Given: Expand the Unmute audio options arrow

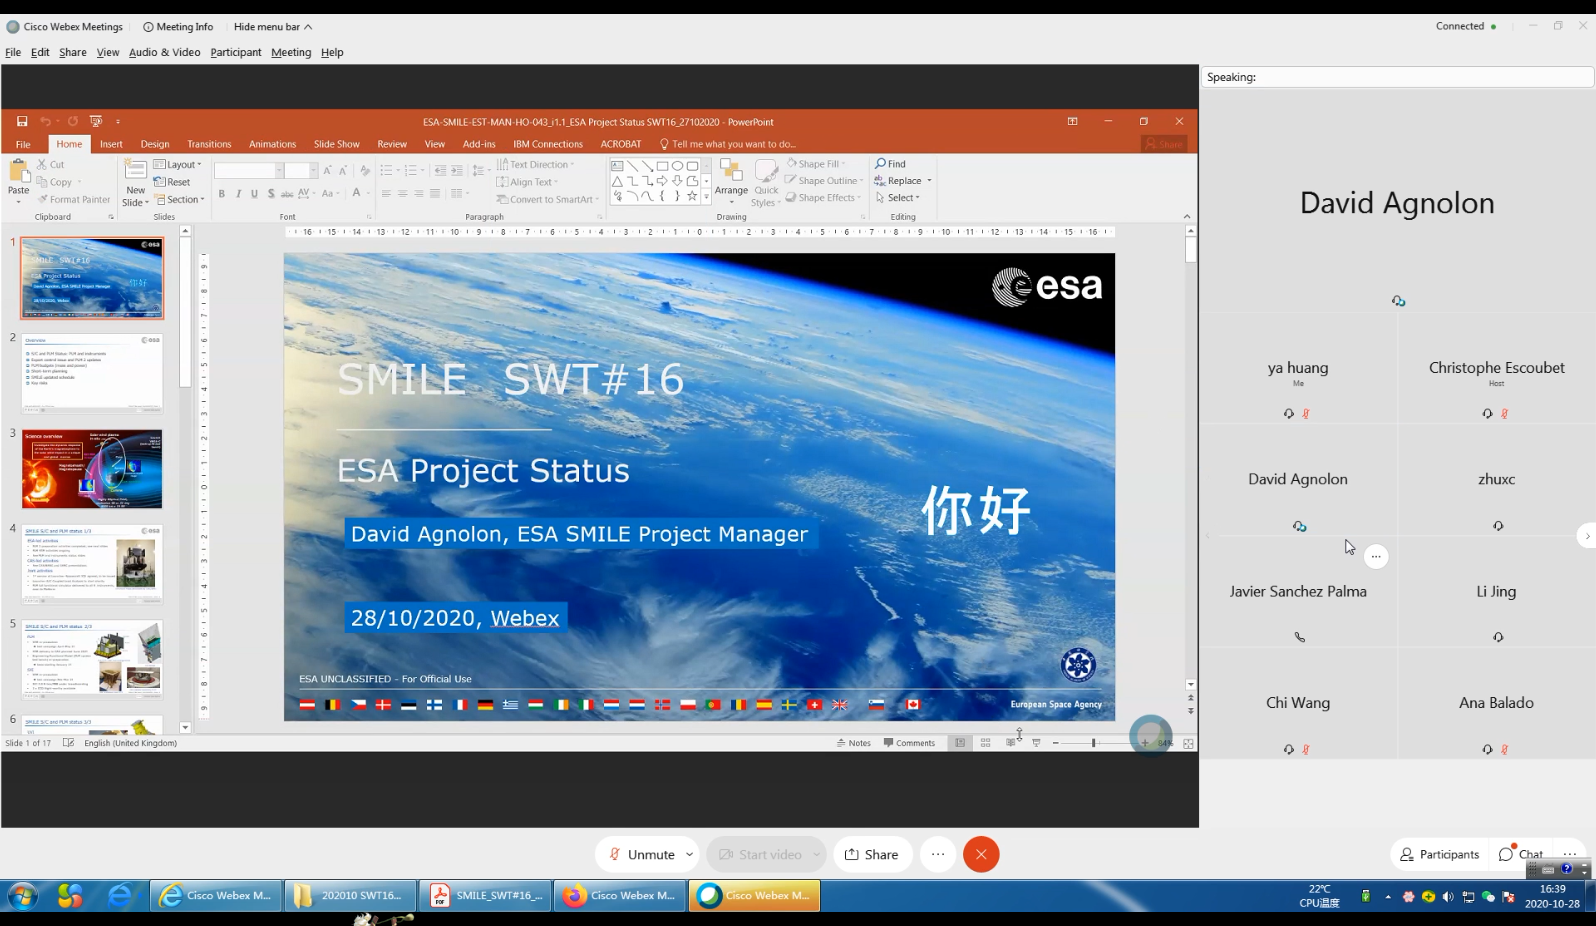Looking at the screenshot, I should tap(689, 854).
